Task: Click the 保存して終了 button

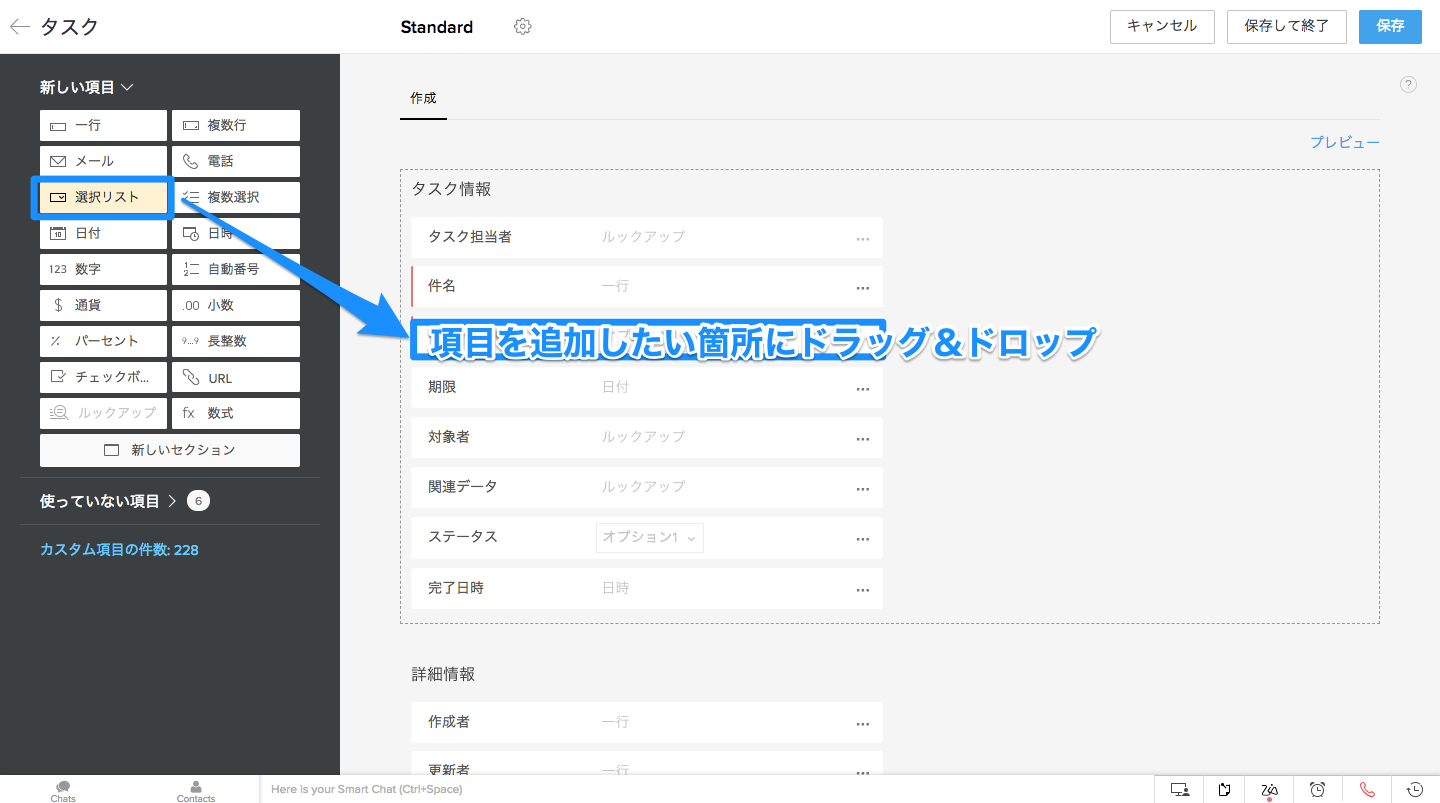Action: pyautogui.click(x=1286, y=27)
